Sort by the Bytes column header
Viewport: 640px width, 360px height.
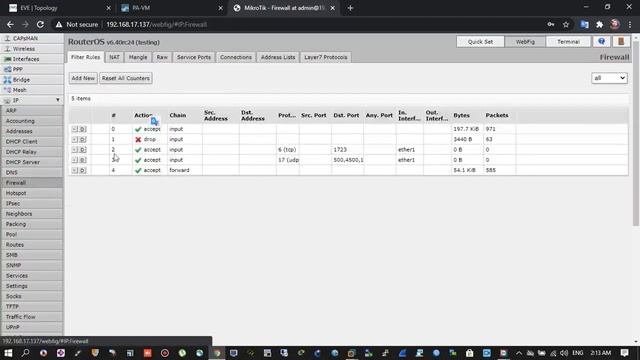pyautogui.click(x=461, y=116)
